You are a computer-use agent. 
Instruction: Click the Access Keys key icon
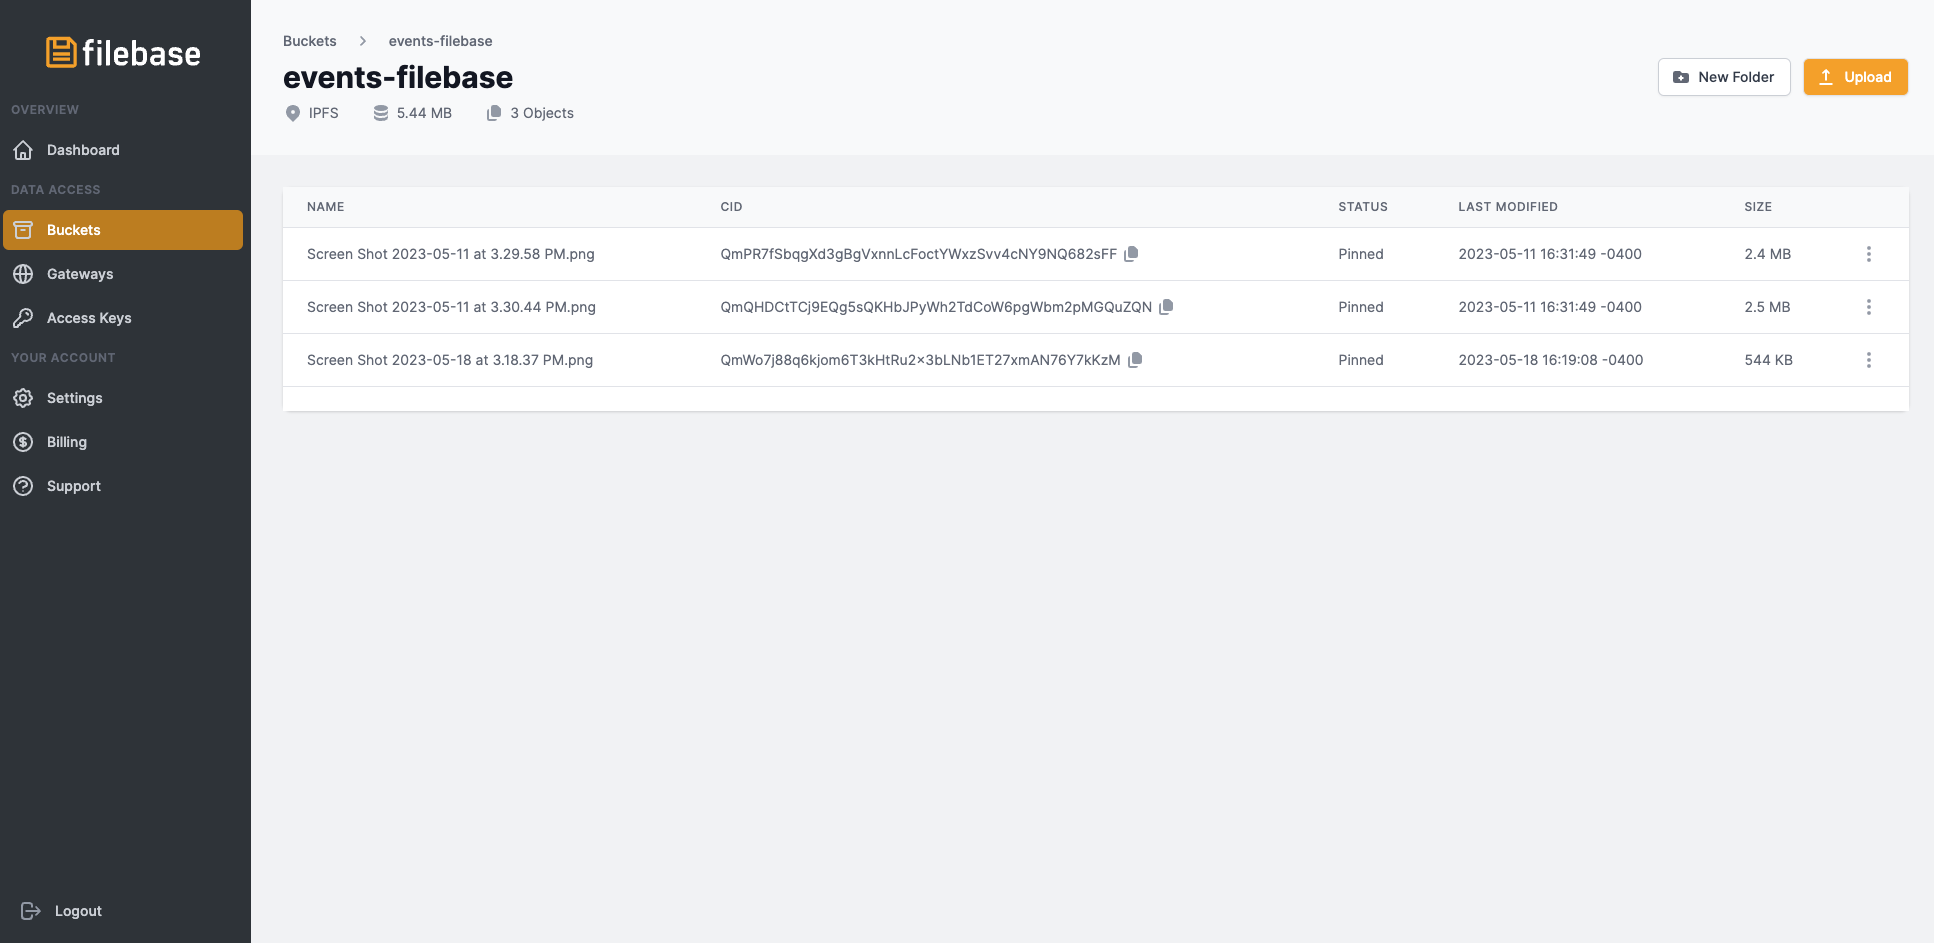[x=23, y=318]
